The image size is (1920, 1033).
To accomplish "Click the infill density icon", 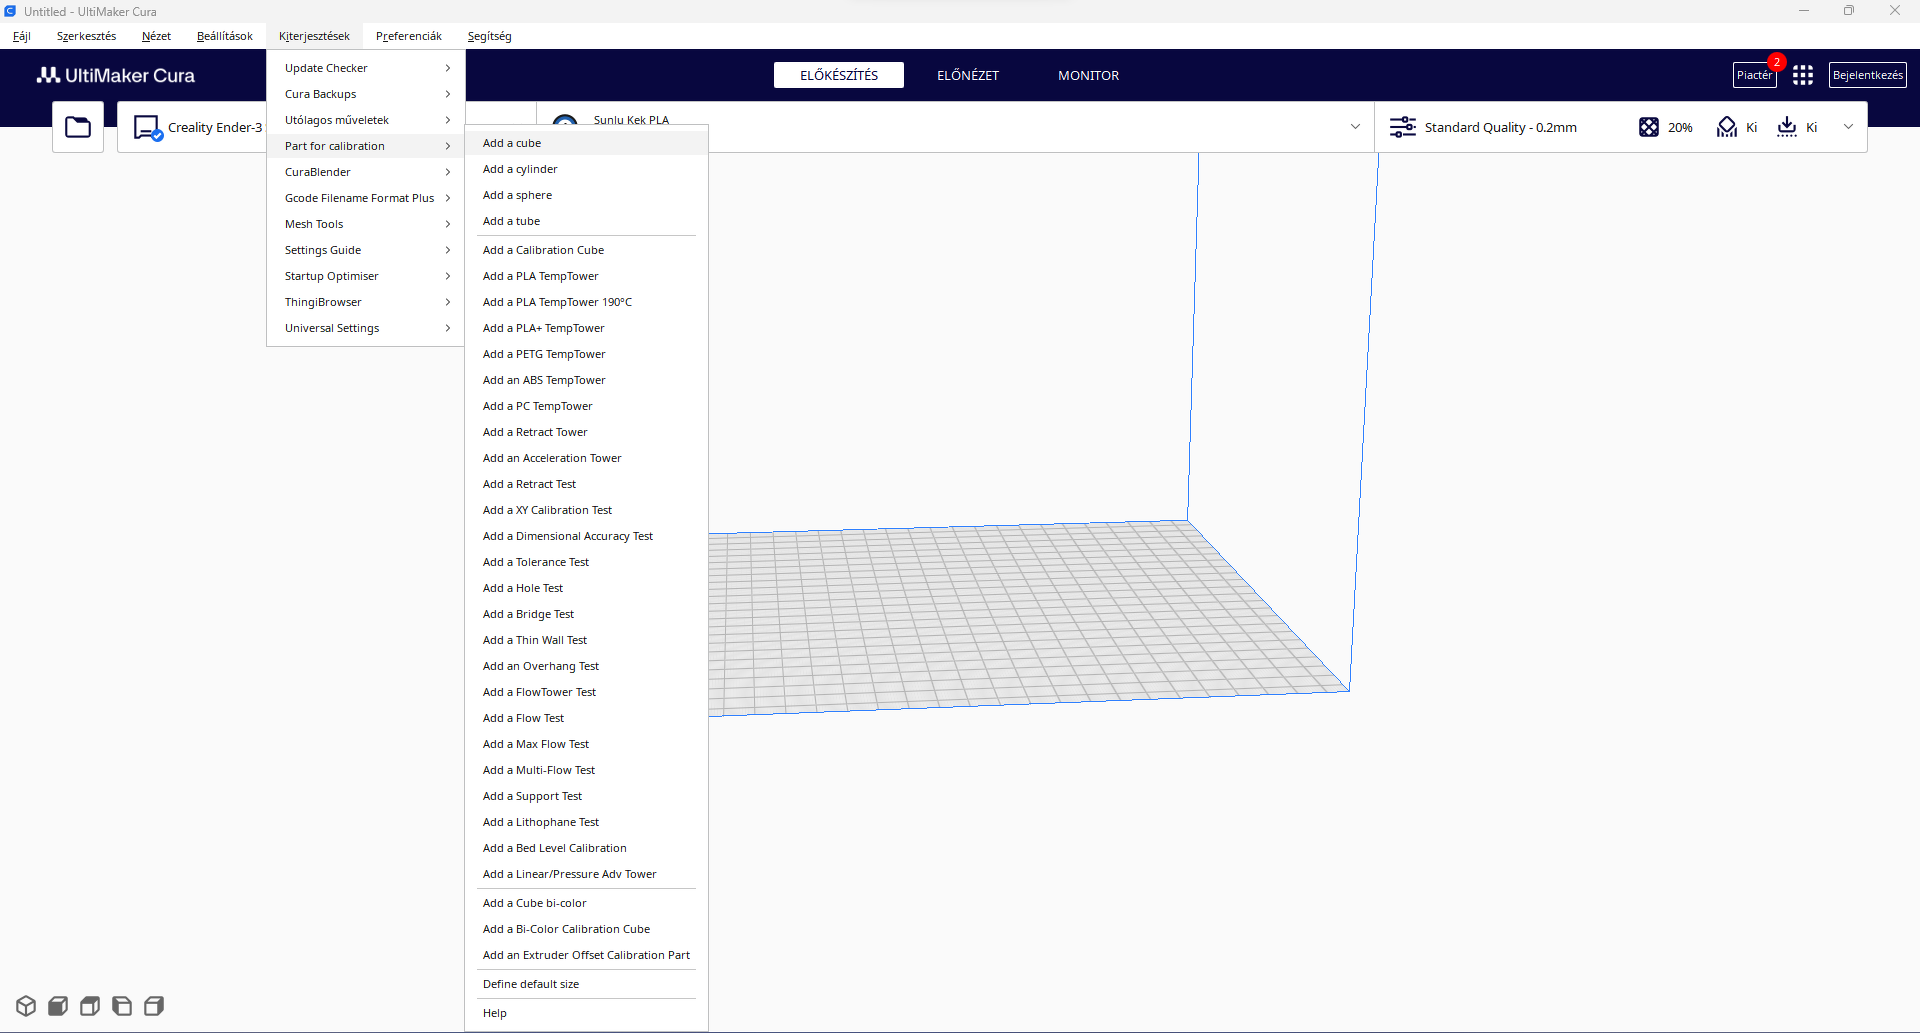I will [1649, 127].
